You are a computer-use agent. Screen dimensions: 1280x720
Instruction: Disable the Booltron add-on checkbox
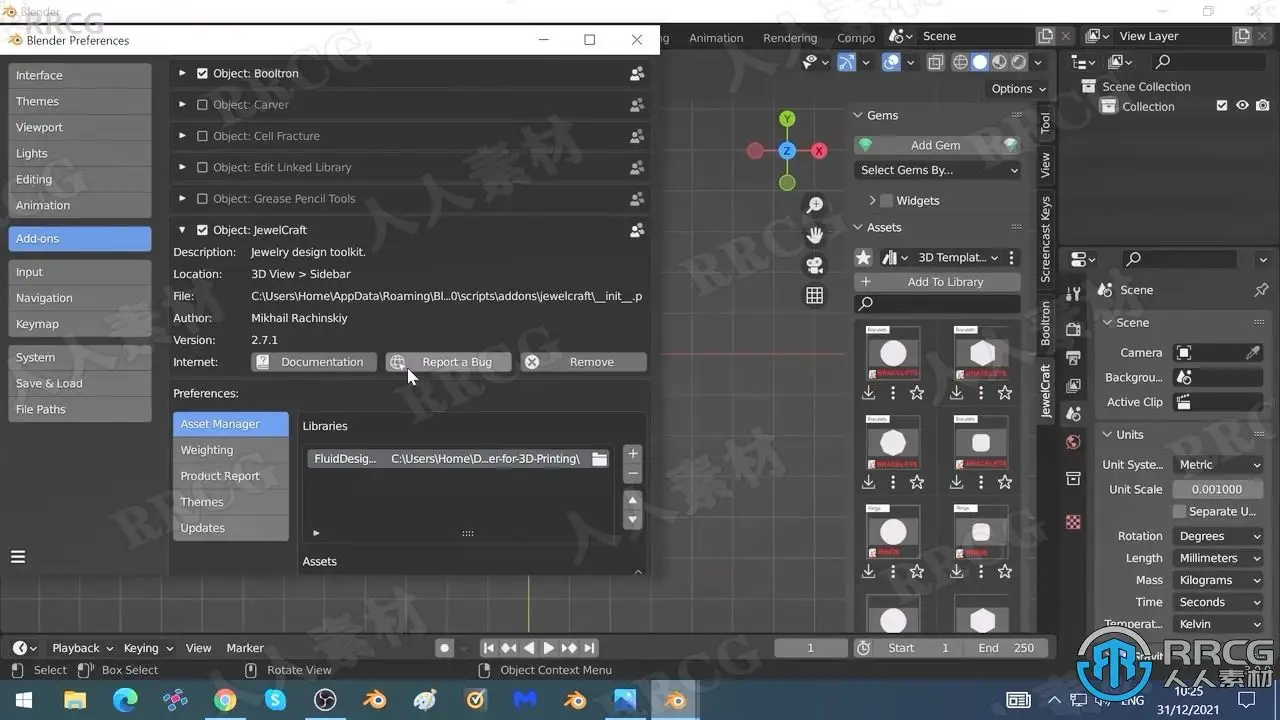click(202, 73)
